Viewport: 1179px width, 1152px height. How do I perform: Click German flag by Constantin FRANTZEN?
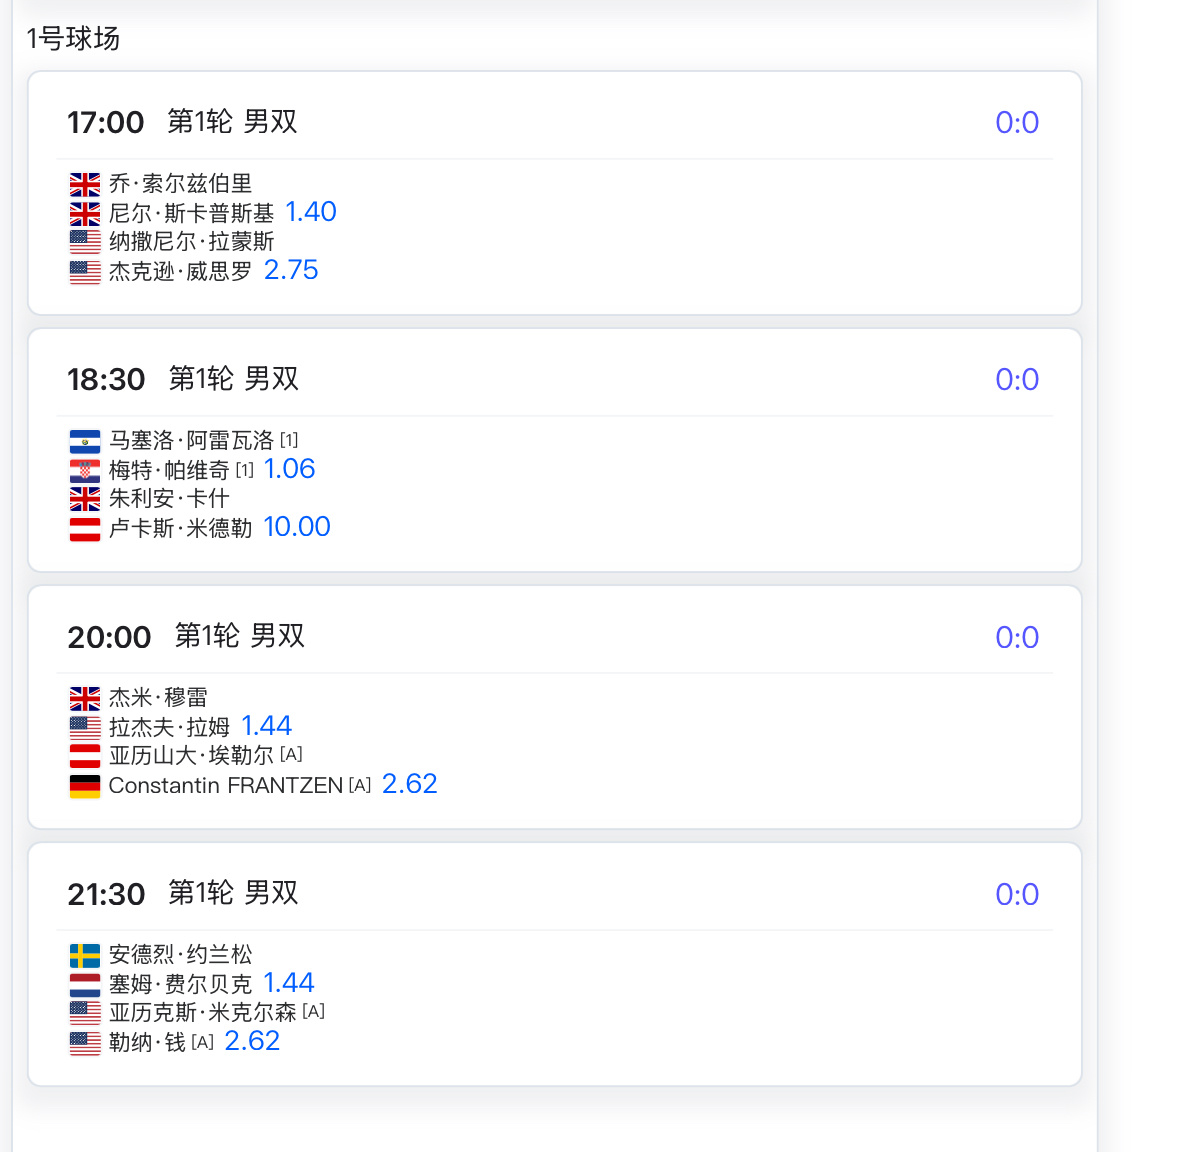click(x=85, y=786)
